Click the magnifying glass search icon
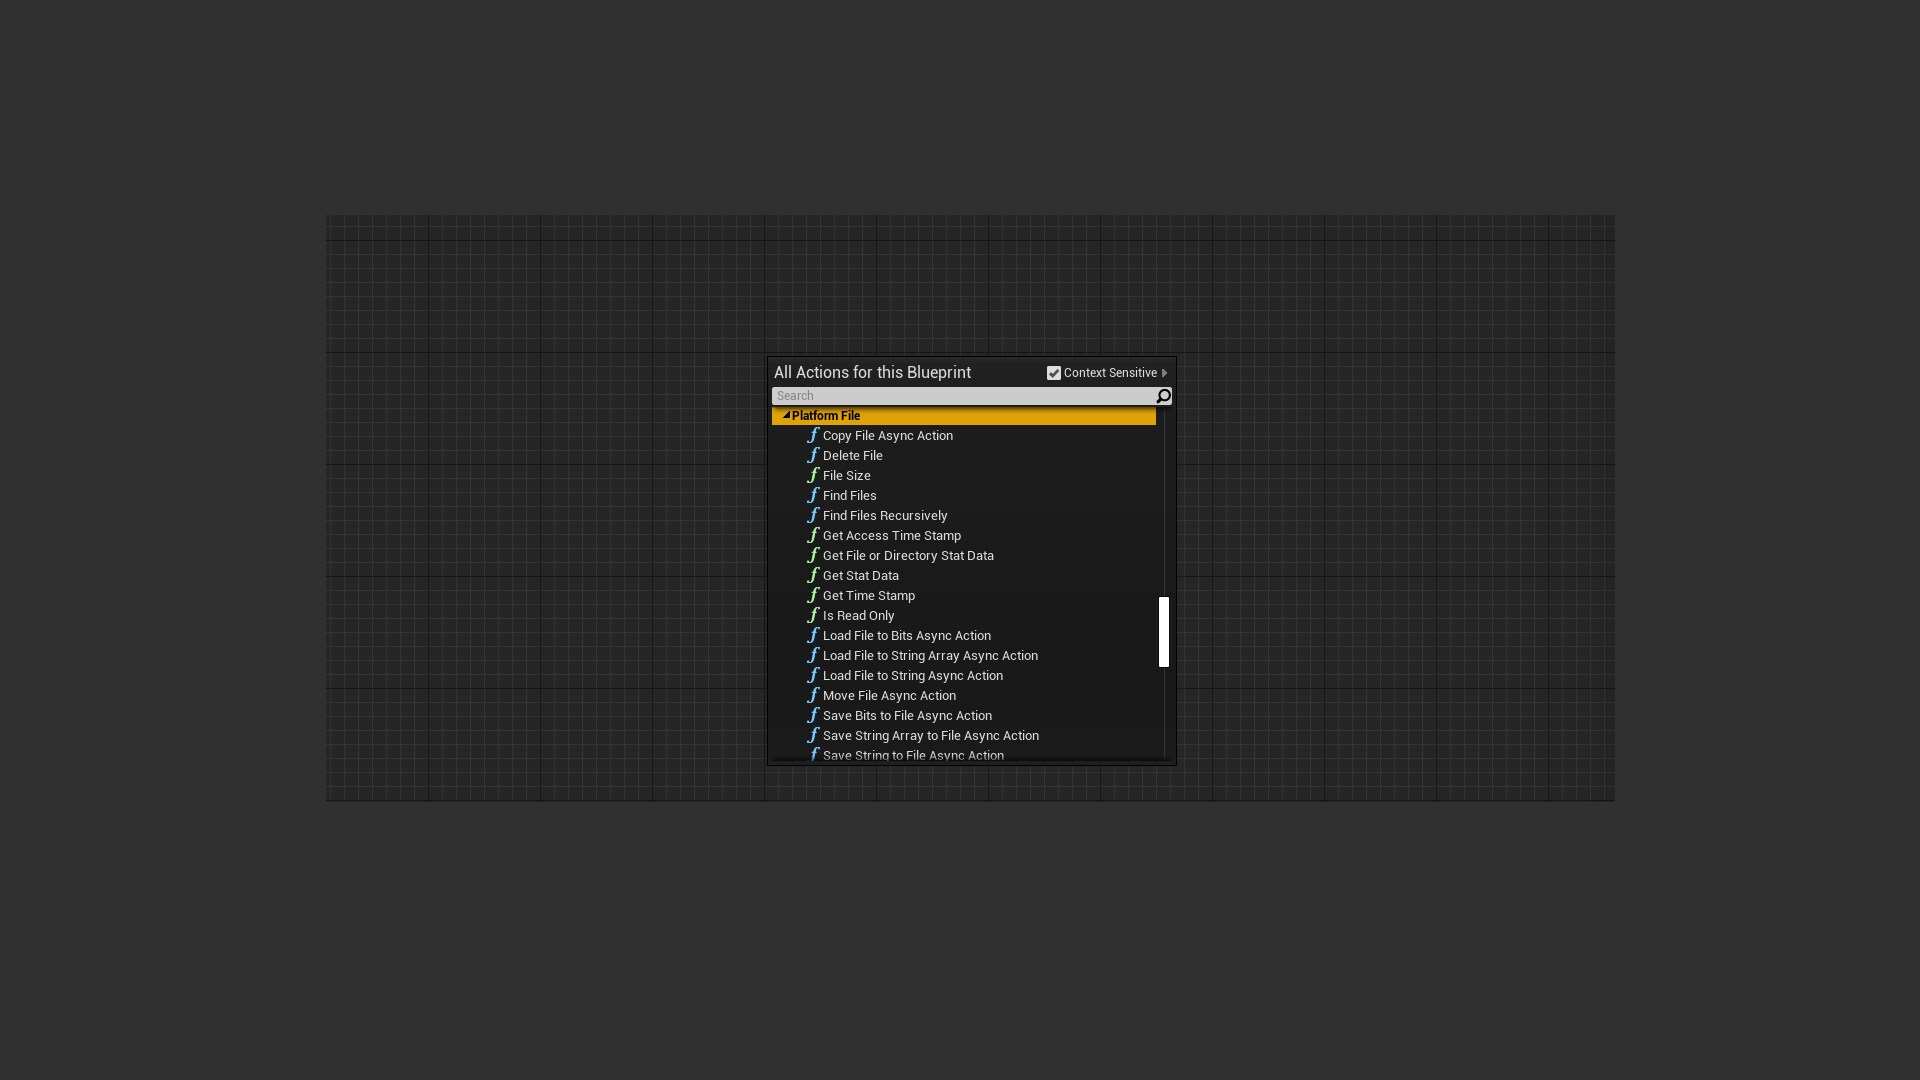This screenshot has height=1080, width=1920. click(x=1163, y=395)
